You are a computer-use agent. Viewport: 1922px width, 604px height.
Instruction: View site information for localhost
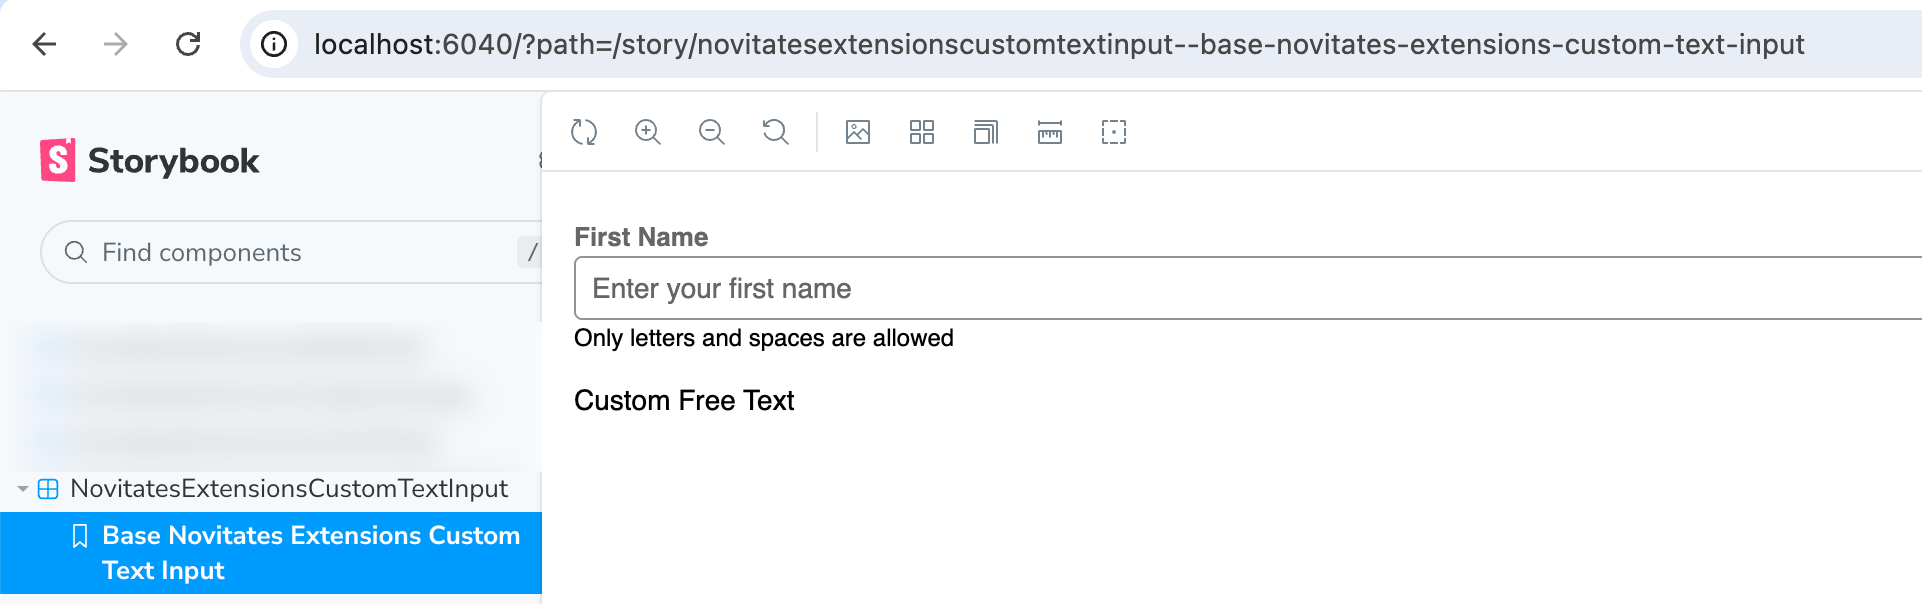click(x=274, y=44)
